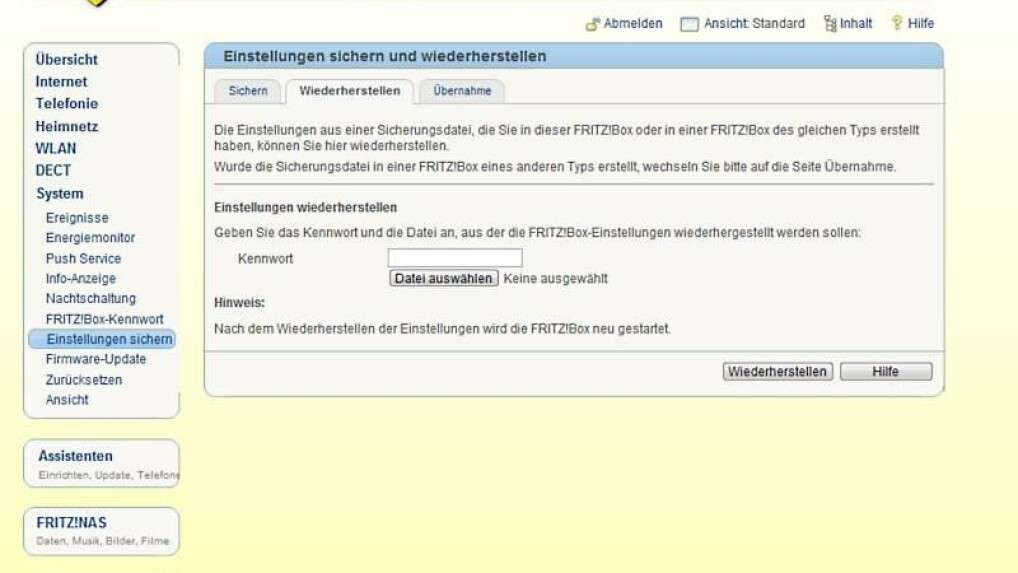Click the Hilfe lightbulb icon

(x=897, y=24)
